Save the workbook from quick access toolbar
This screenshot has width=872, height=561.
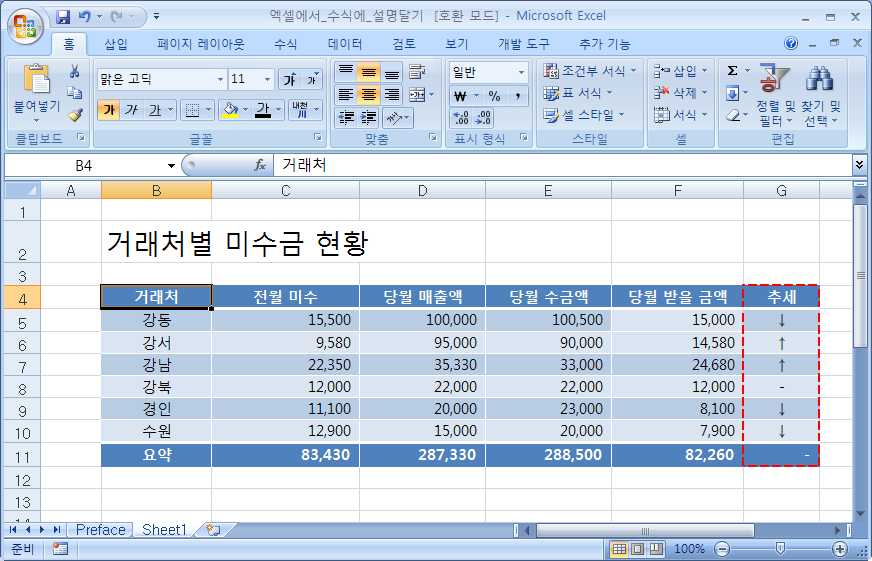[63, 17]
